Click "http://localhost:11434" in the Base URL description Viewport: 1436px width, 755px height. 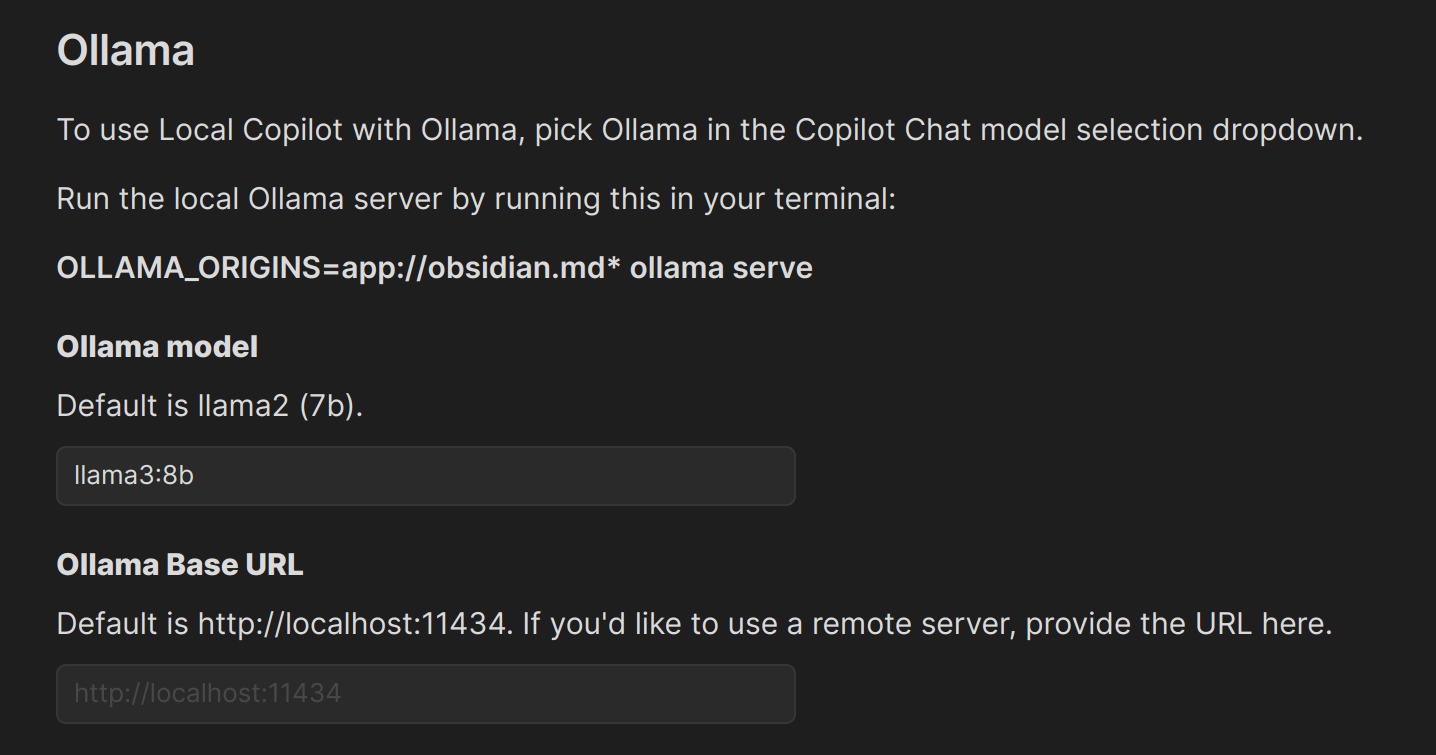pyautogui.click(x=350, y=624)
